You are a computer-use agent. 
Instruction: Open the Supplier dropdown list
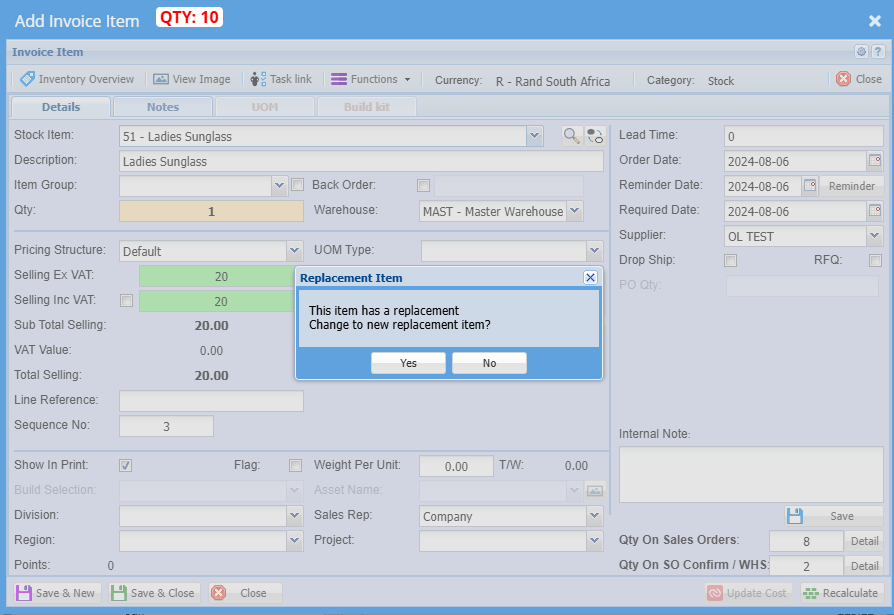point(875,236)
